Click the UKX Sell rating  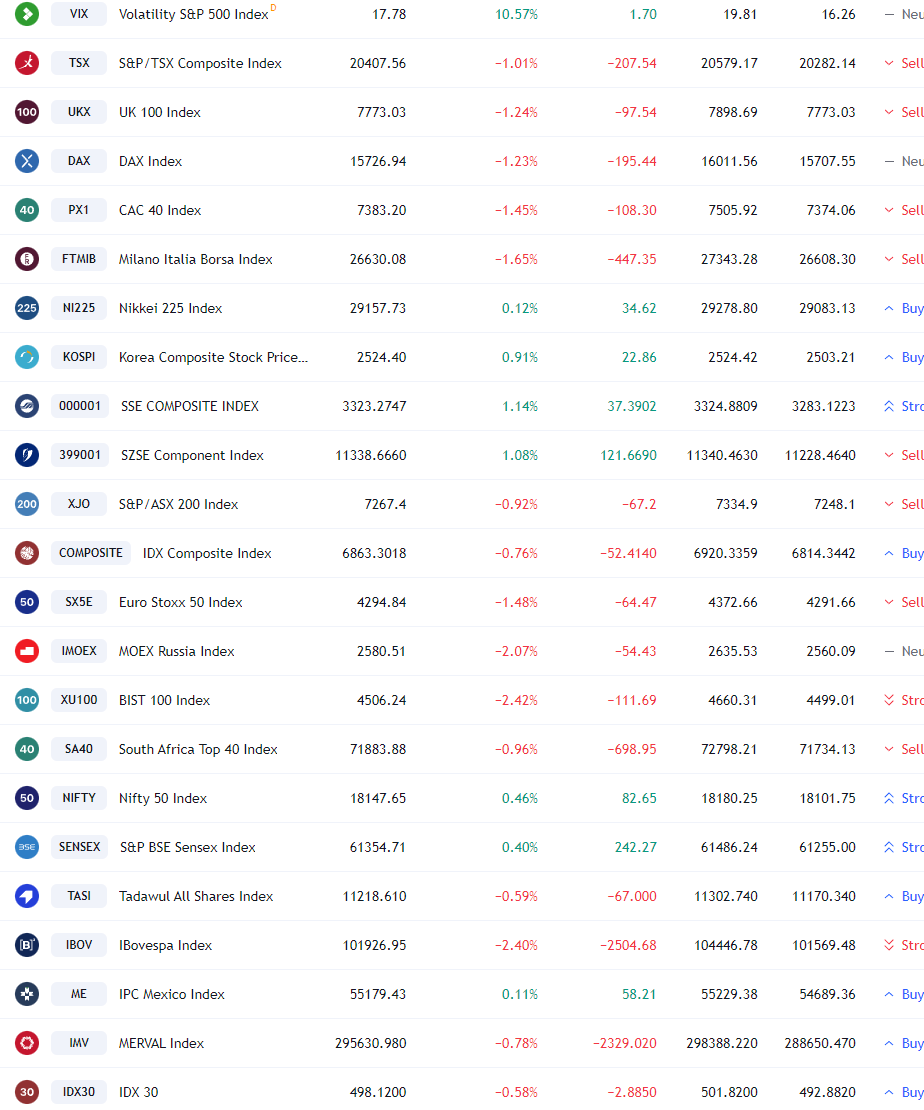pos(904,112)
